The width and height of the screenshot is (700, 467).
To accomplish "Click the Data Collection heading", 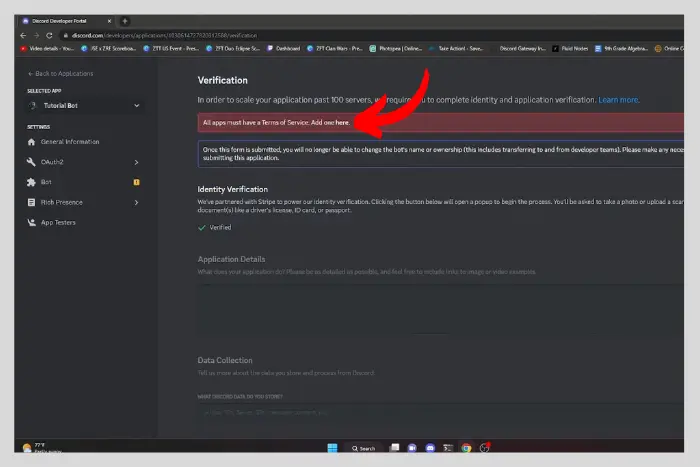I will click(225, 360).
